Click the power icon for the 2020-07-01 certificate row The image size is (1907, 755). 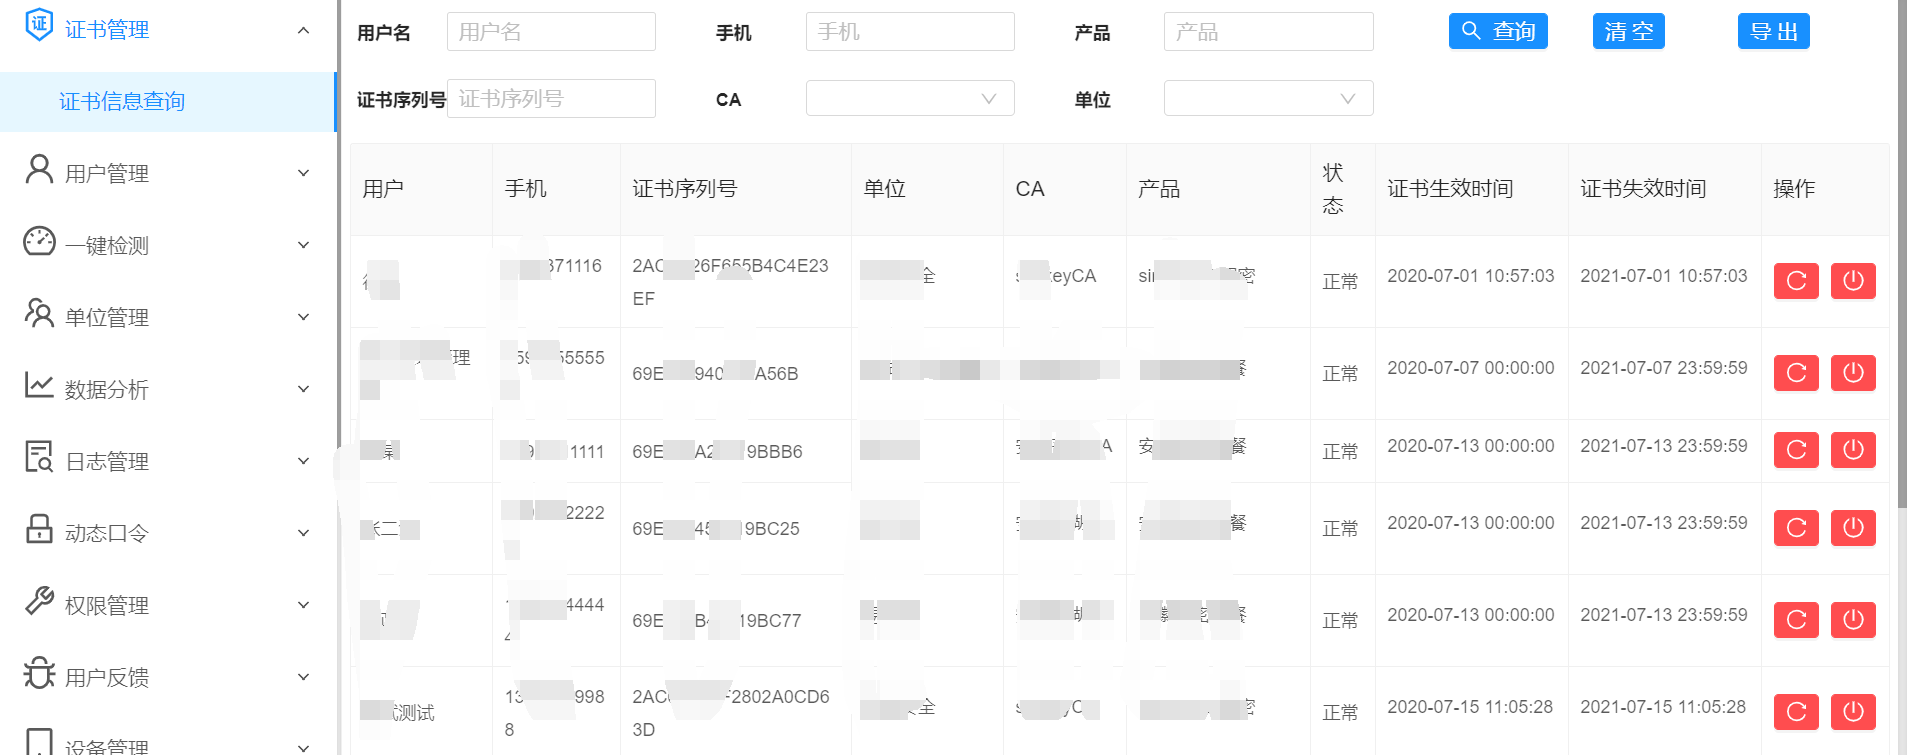pyautogui.click(x=1852, y=281)
